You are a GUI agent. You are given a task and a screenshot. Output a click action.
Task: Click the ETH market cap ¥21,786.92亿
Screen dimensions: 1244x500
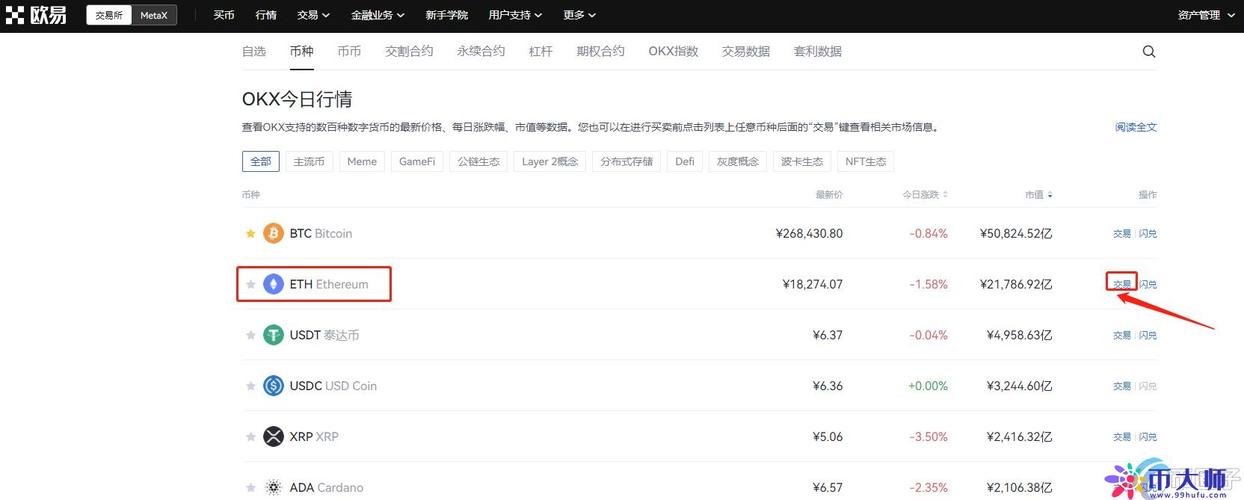(x=1016, y=284)
